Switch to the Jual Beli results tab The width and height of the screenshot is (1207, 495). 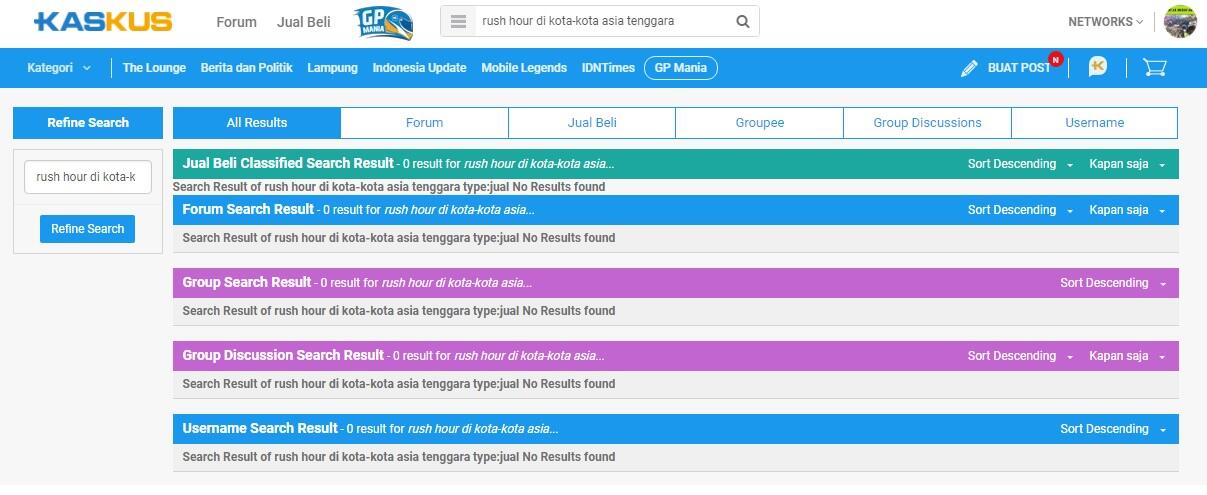click(x=592, y=122)
